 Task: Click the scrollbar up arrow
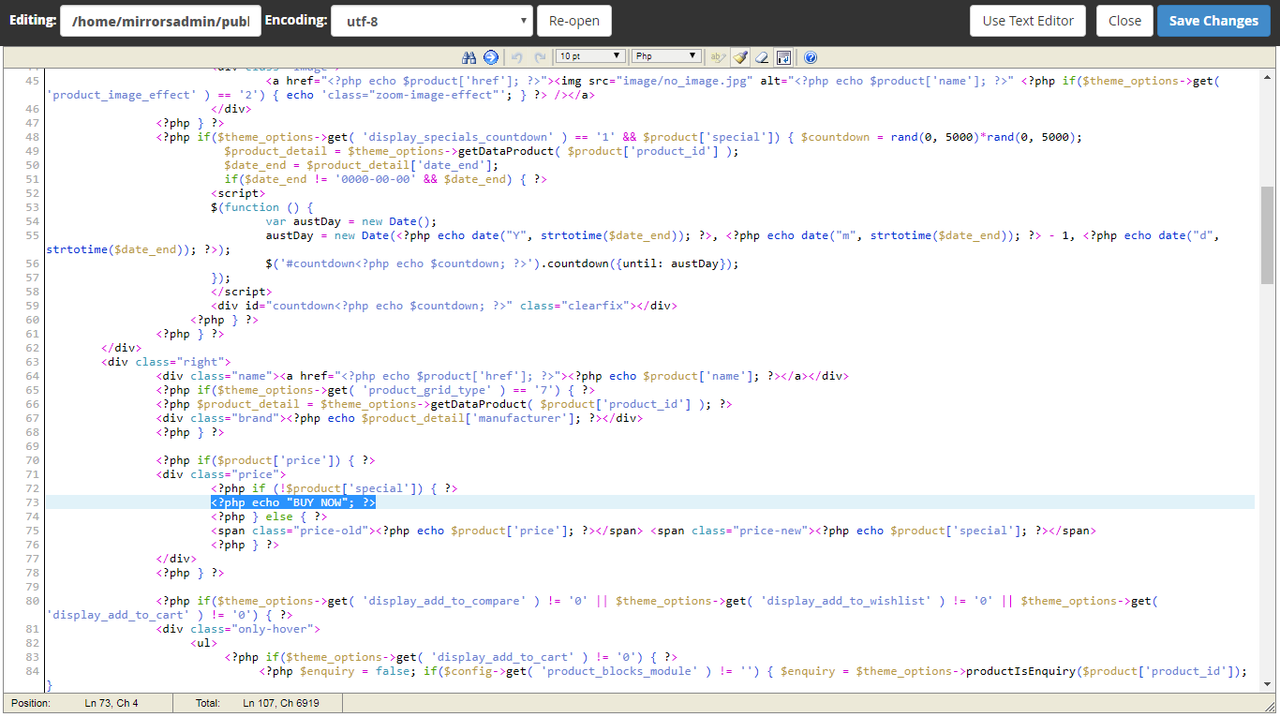click(x=1268, y=75)
